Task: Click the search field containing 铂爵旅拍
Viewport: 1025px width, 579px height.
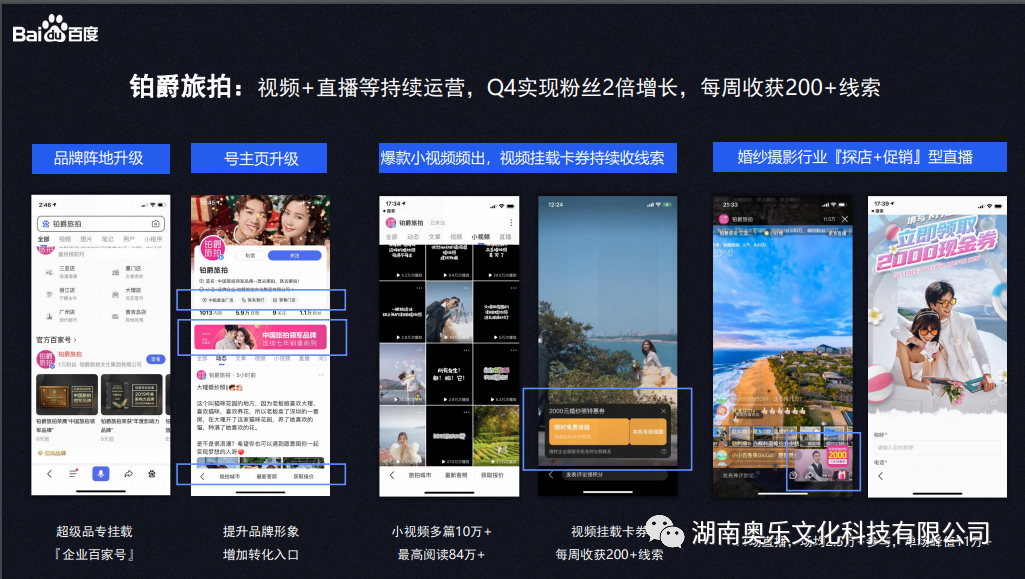Action: (101, 223)
